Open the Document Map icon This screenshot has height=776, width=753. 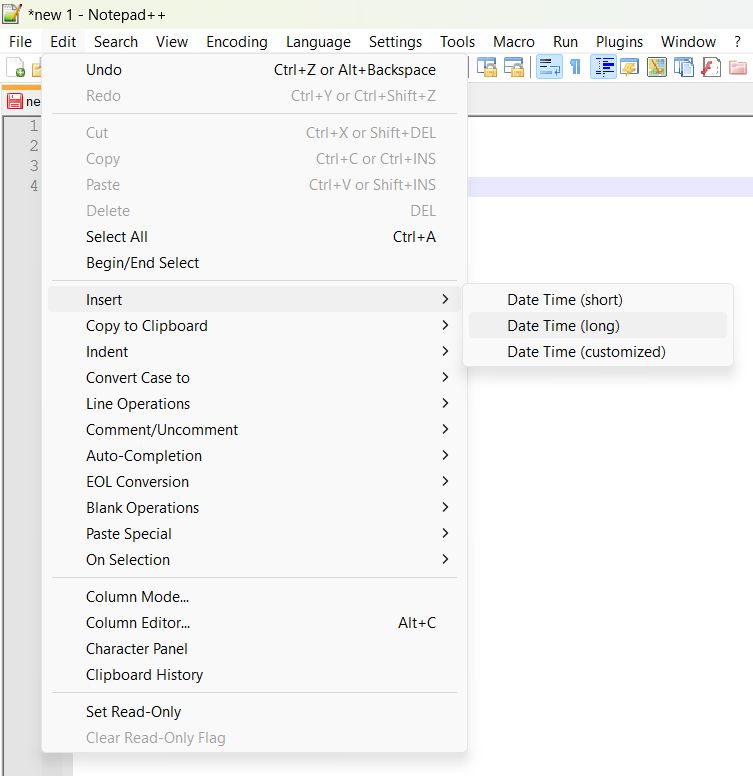point(657,67)
